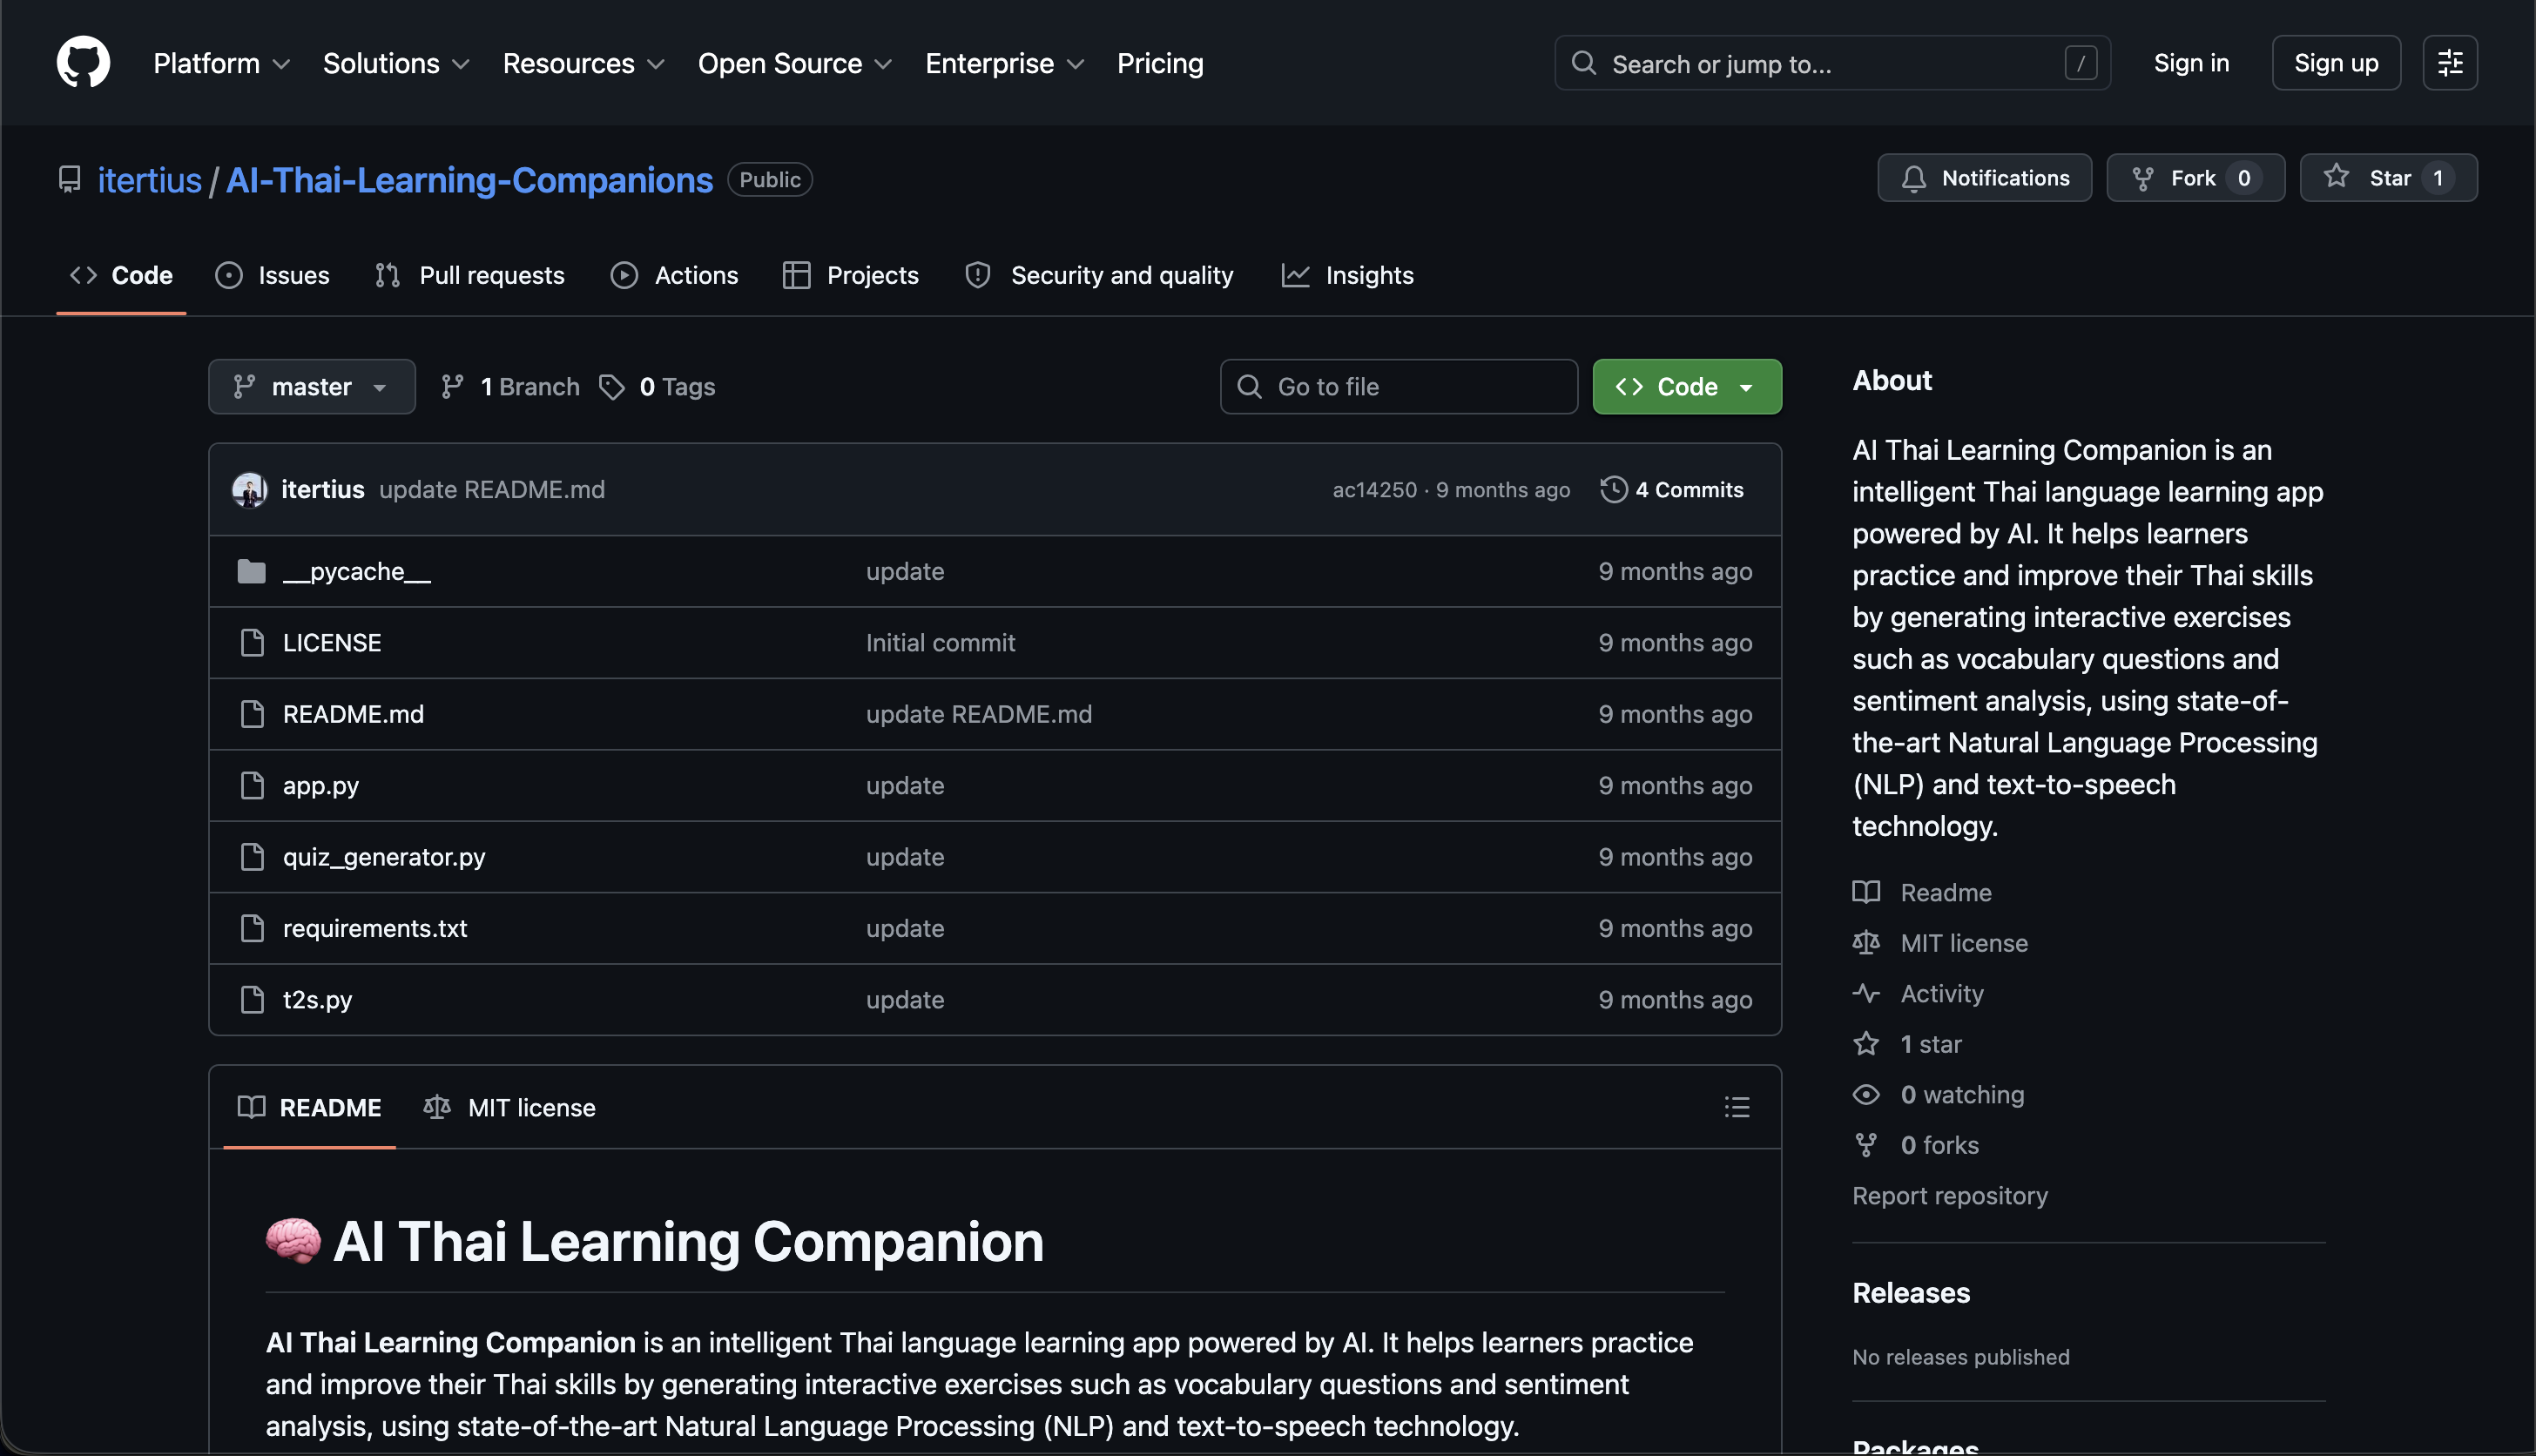Open the Open Source dropdown
The image size is (2536, 1456).
(x=795, y=63)
